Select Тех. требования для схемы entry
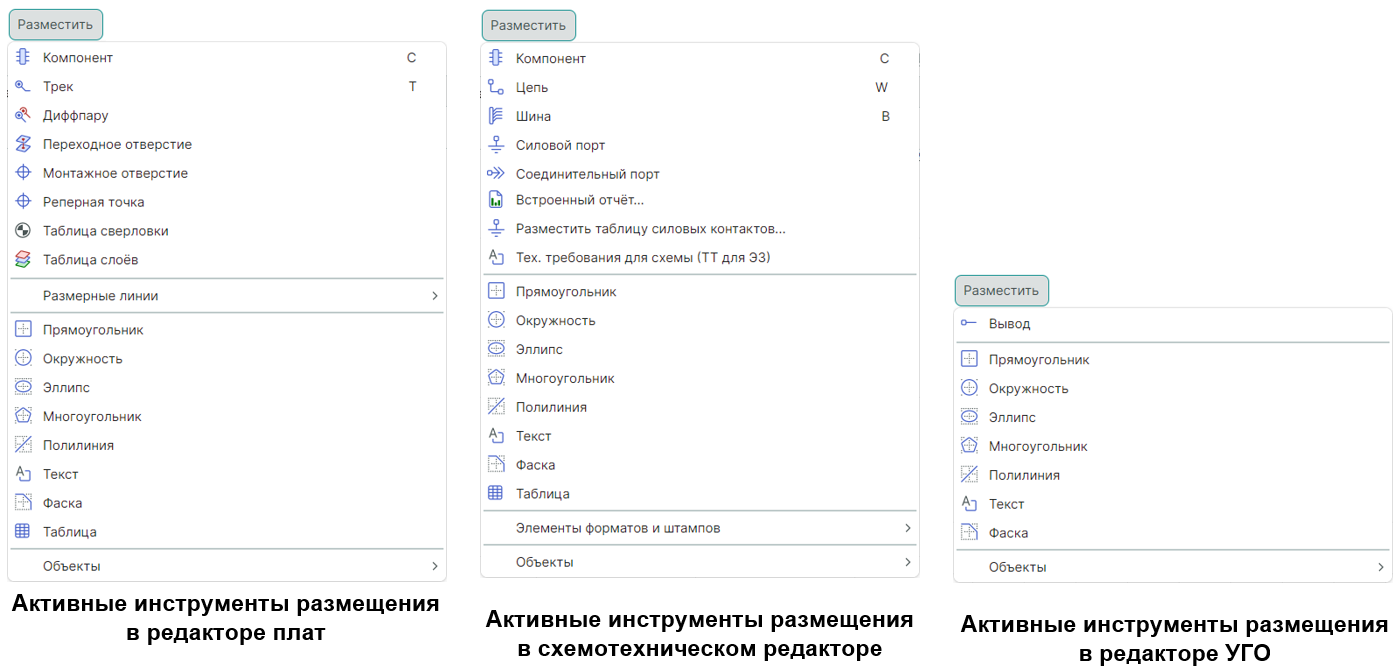This screenshot has height=671, width=1399. (x=643, y=258)
